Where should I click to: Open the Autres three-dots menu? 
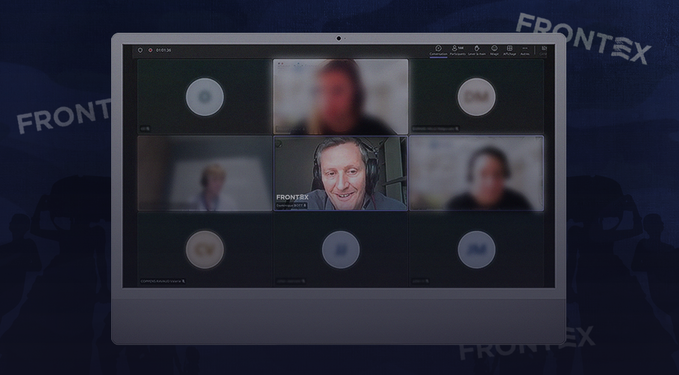pos(525,50)
